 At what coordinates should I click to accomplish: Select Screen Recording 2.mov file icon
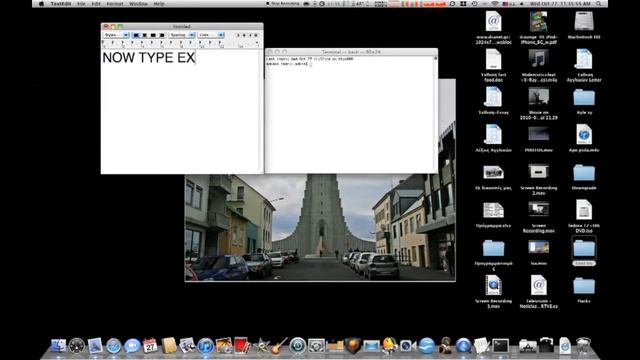[x=539, y=171]
